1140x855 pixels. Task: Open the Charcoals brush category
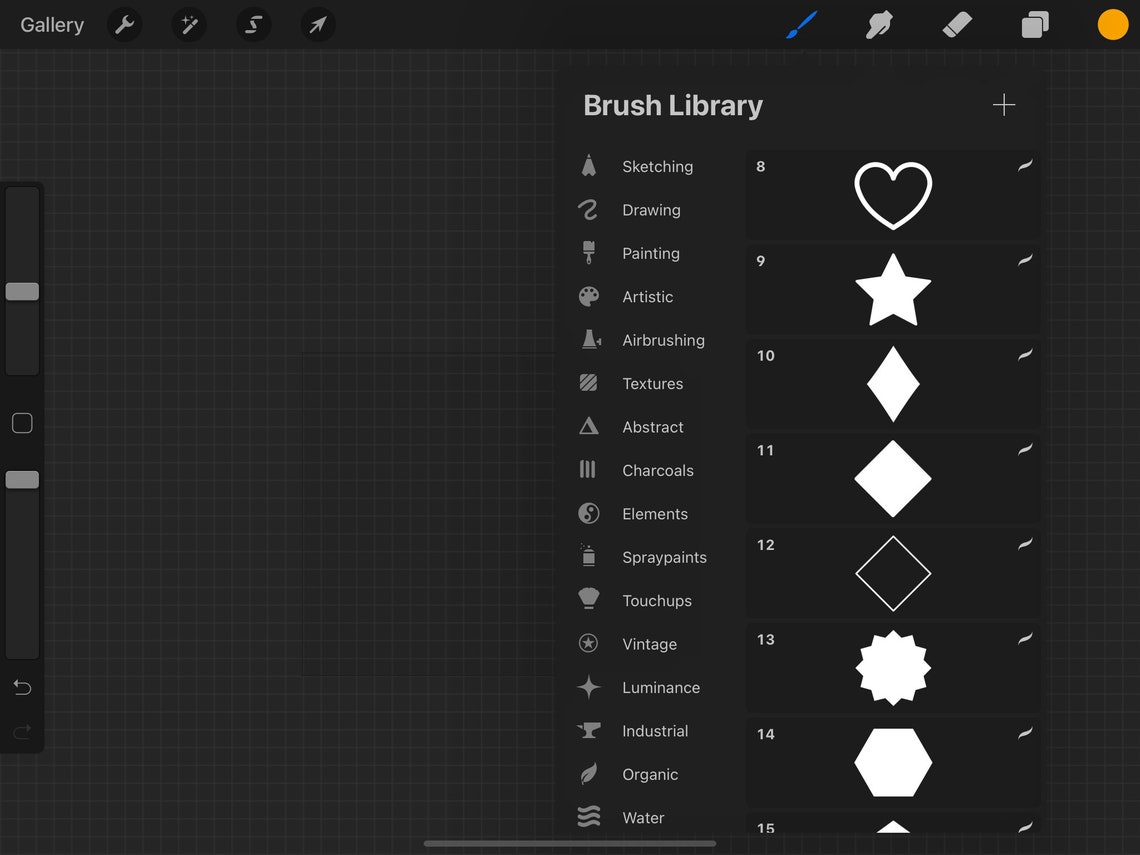point(658,470)
